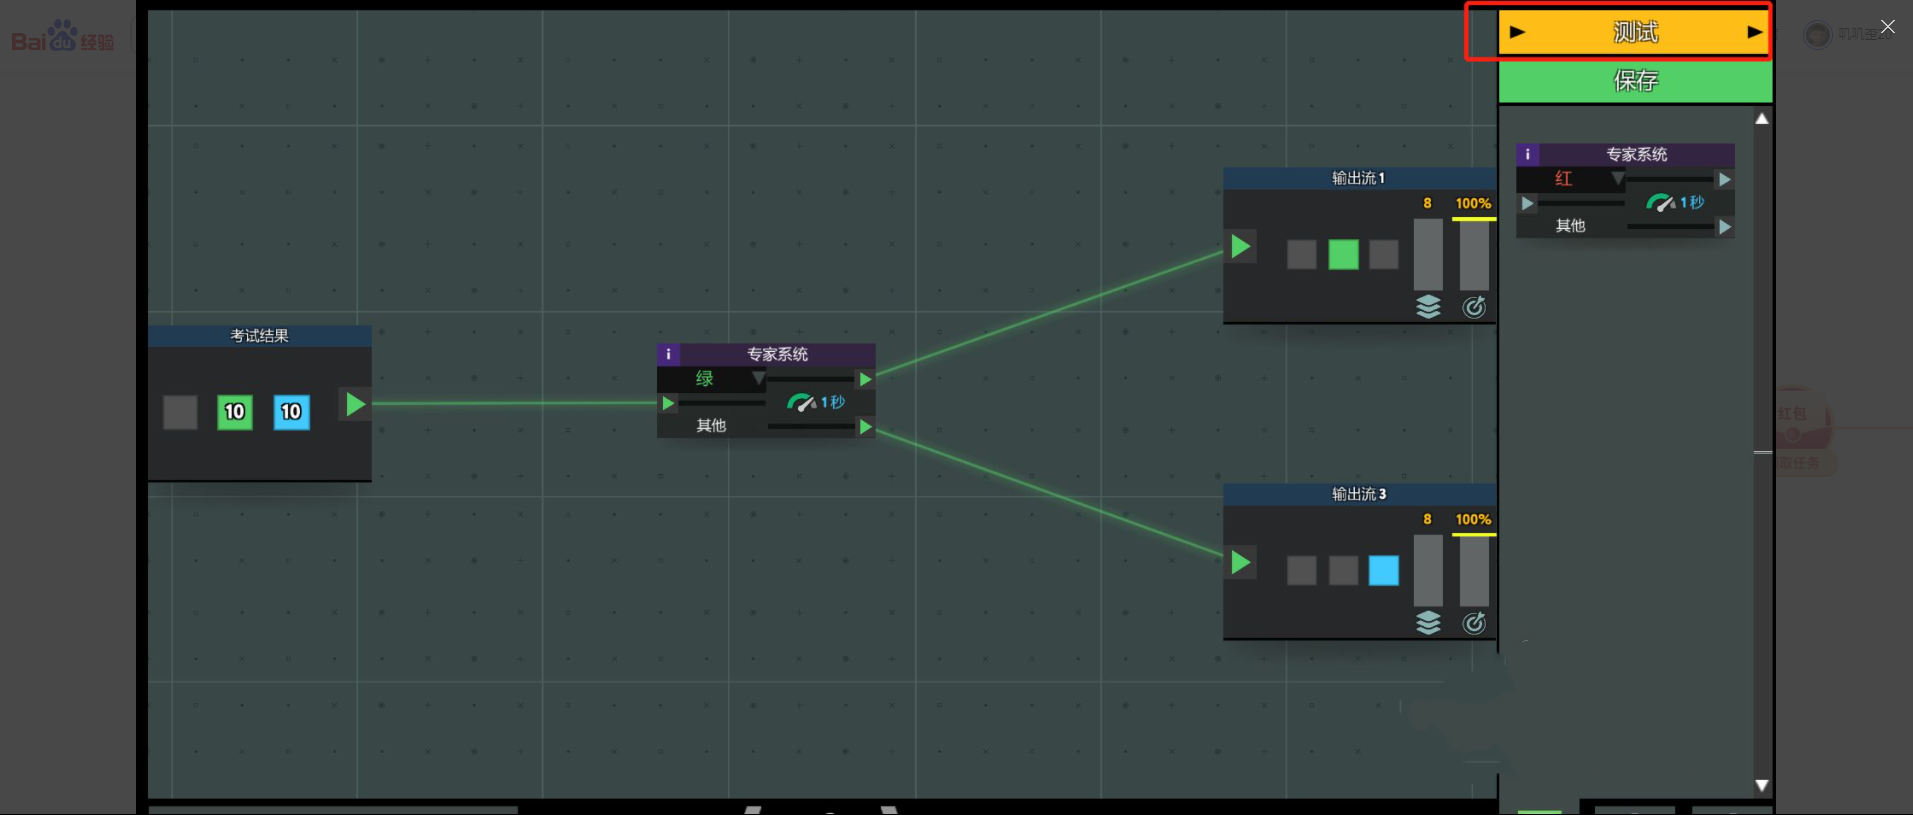Click the green square in 输出流 1
This screenshot has width=1913, height=815.
[1343, 255]
